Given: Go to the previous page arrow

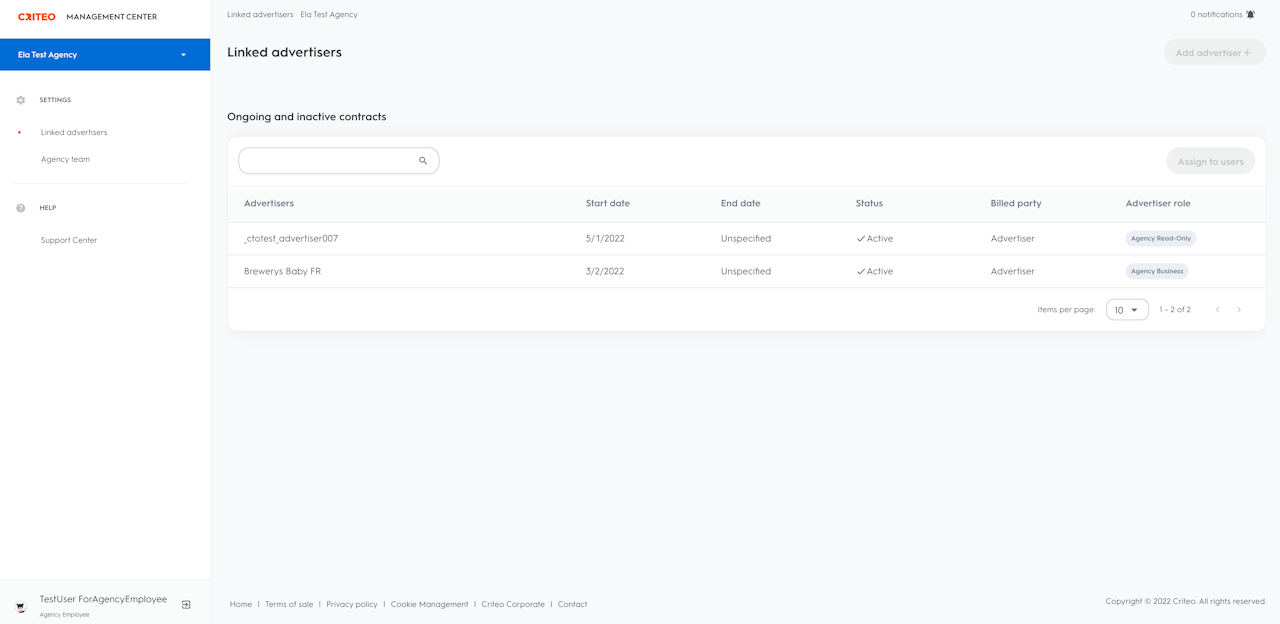Looking at the screenshot, I should (x=1217, y=310).
